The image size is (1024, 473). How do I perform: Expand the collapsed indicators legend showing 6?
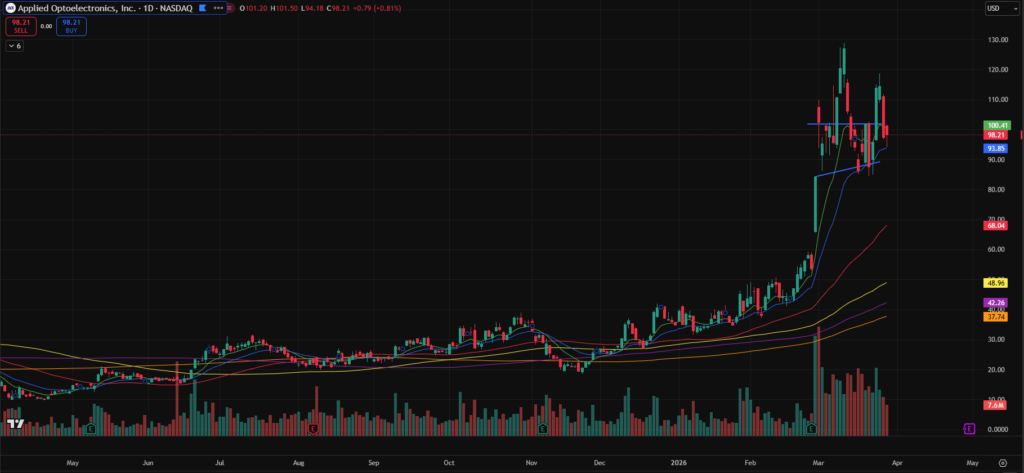15,46
